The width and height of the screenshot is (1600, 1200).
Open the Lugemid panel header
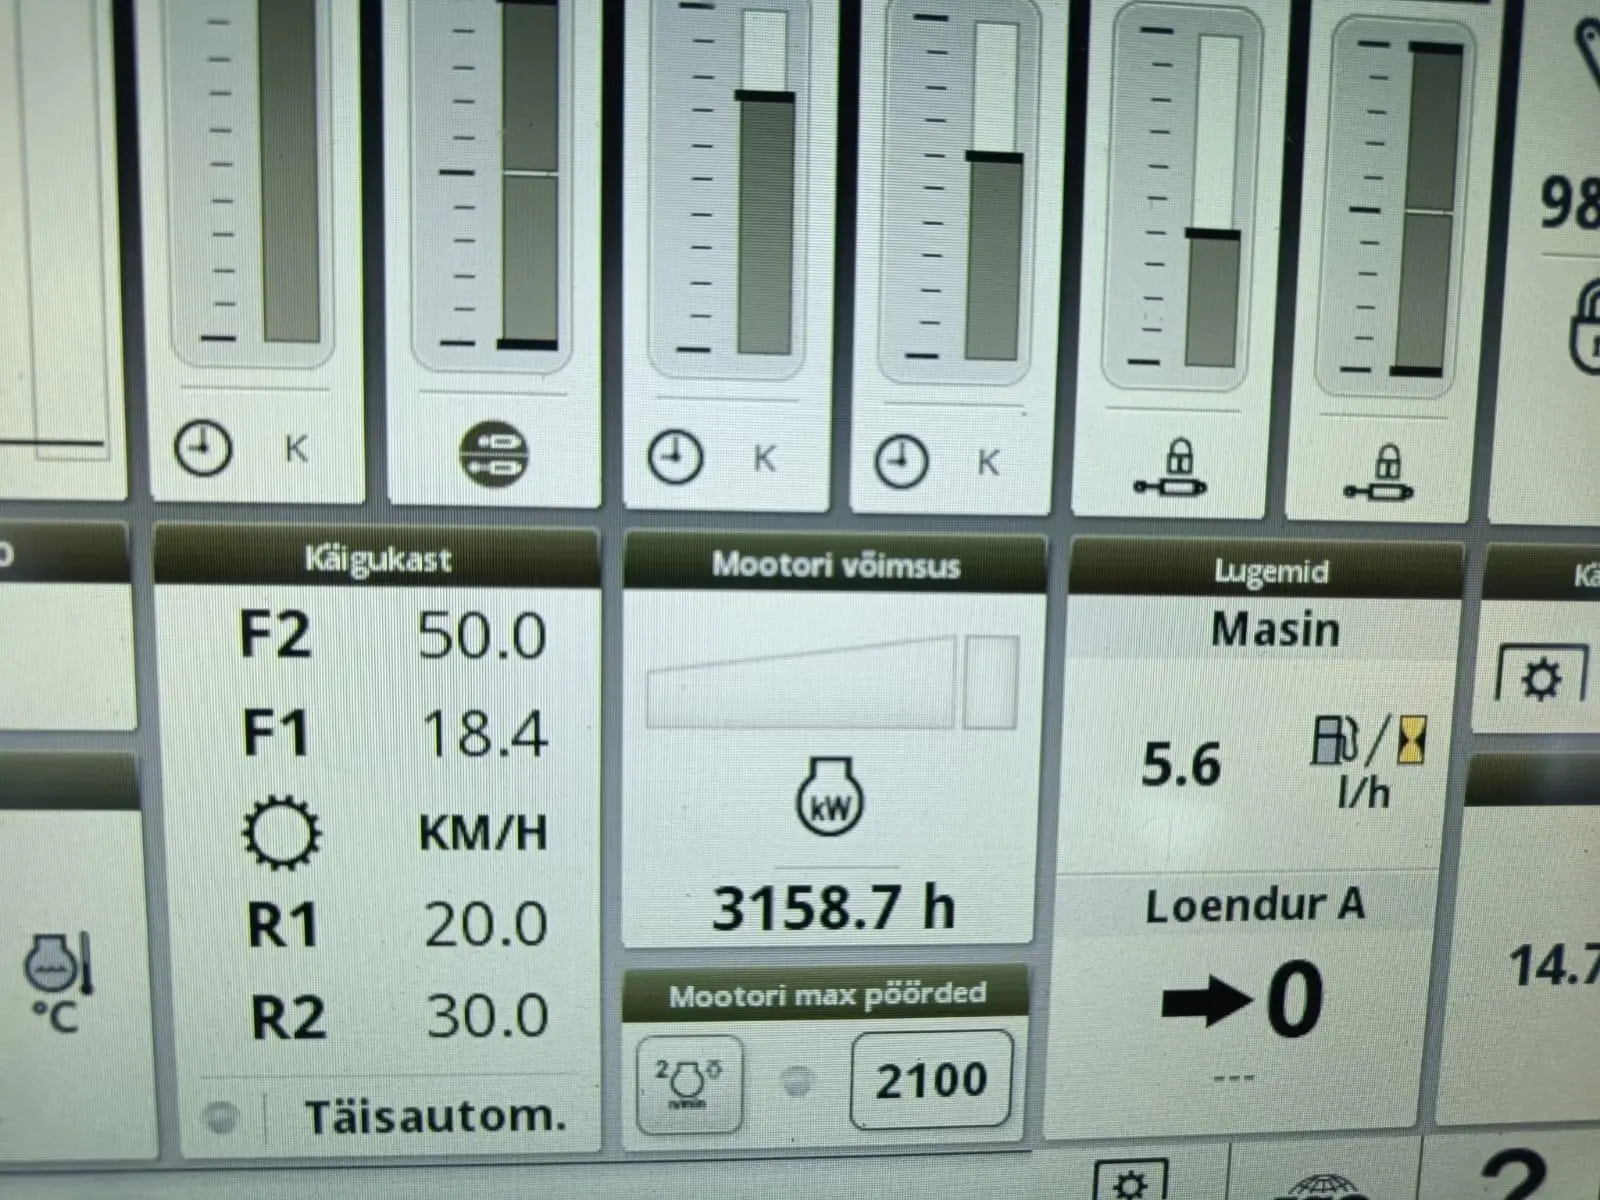click(1270, 572)
